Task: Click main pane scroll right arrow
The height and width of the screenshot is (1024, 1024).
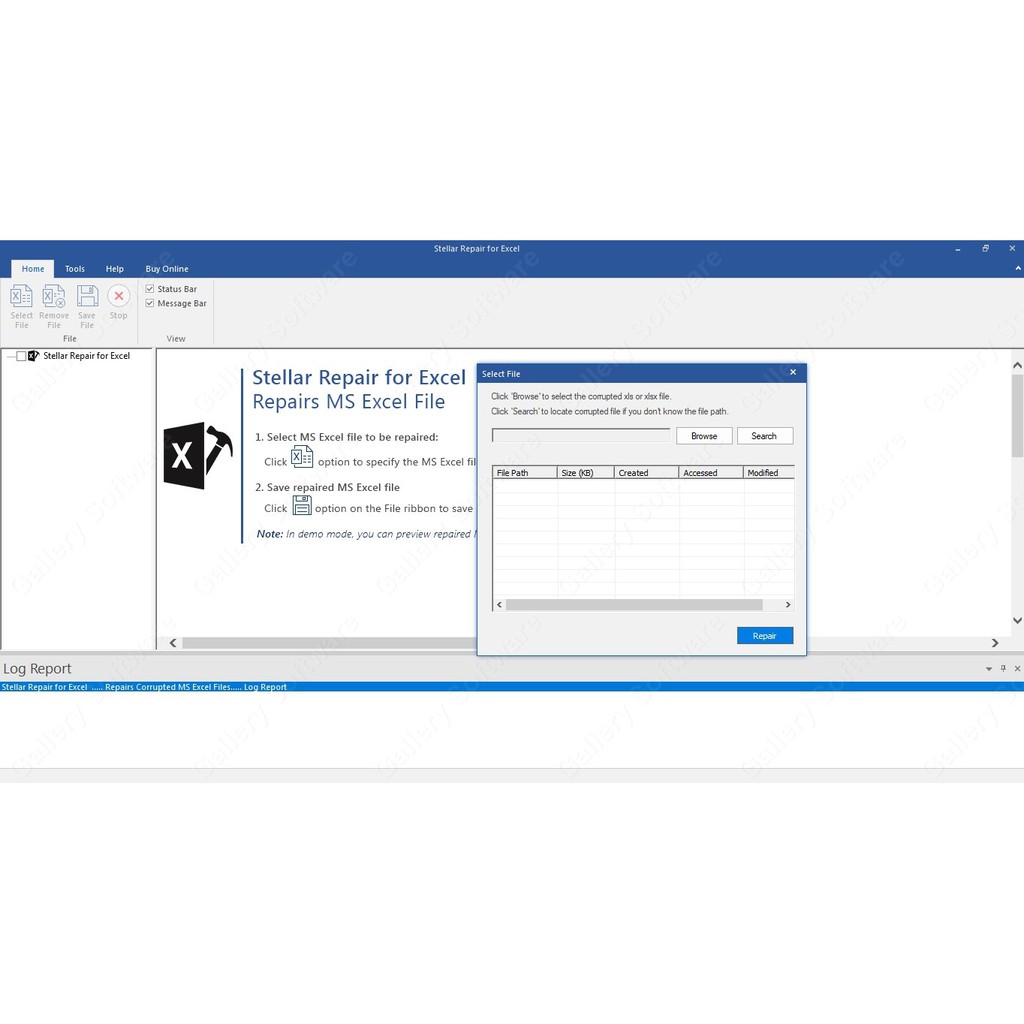Action: pos(995,643)
